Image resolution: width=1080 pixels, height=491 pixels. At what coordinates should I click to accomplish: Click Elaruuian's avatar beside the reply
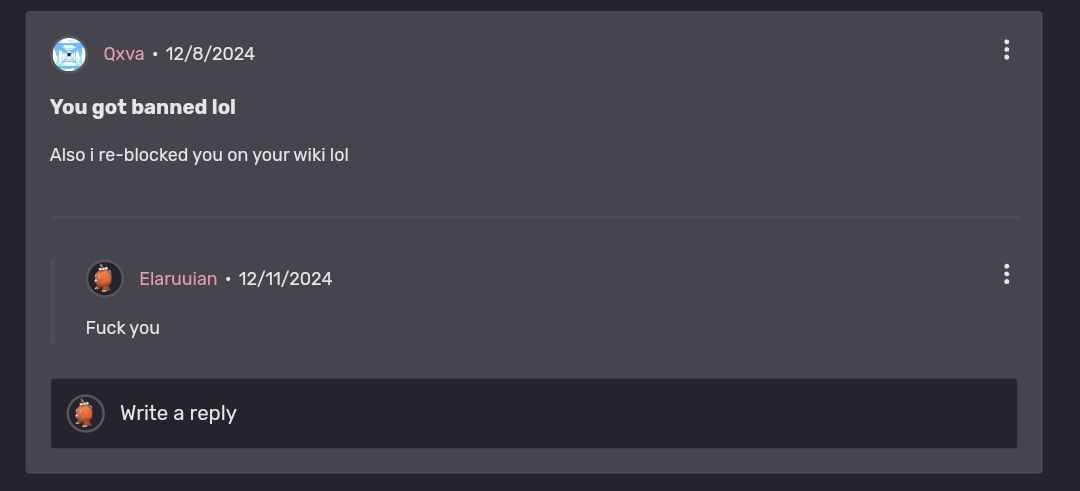[x=105, y=278]
